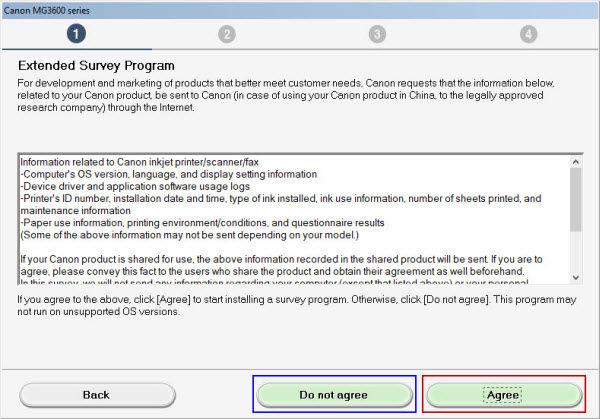Image resolution: width=600 pixels, height=419 pixels.
Task: Click the step 4 circle indicator
Action: pyautogui.click(x=528, y=34)
